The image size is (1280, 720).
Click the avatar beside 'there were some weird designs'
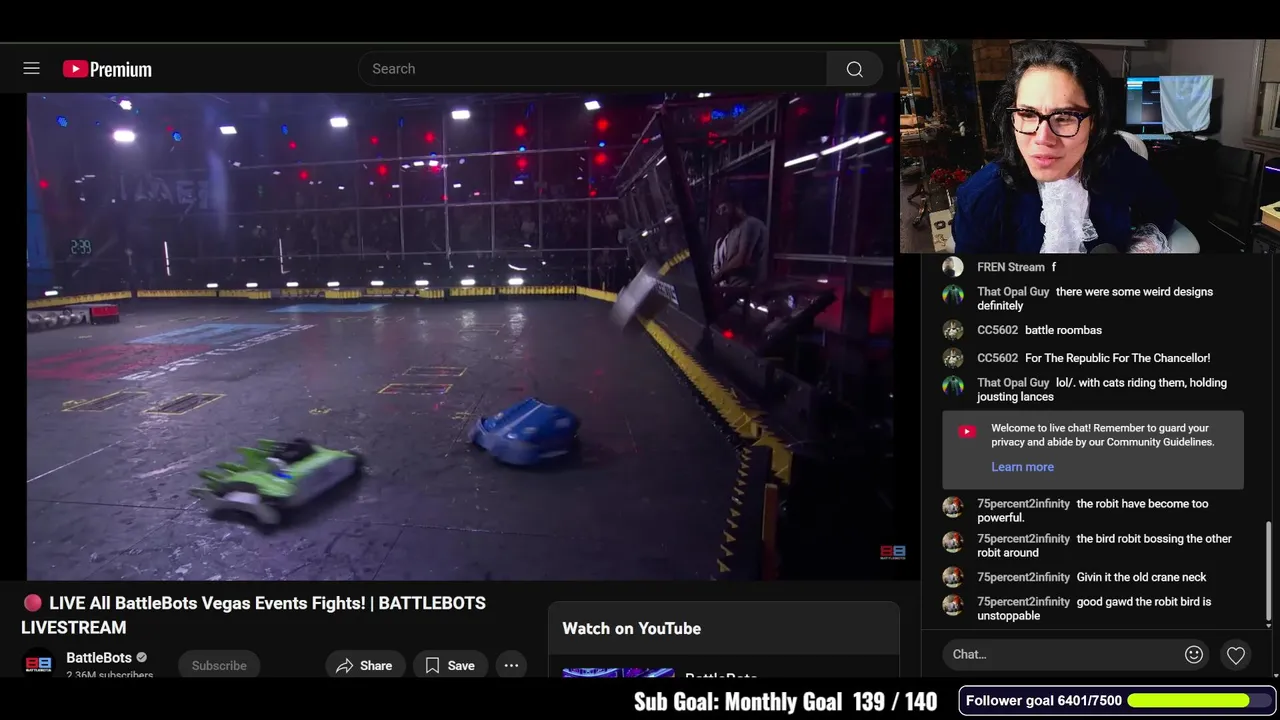click(953, 294)
